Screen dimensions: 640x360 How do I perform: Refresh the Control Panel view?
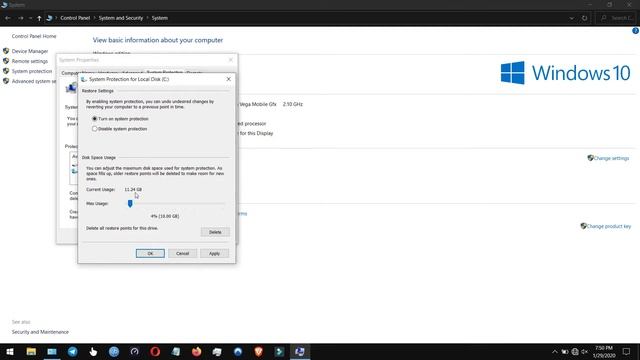coord(584,18)
